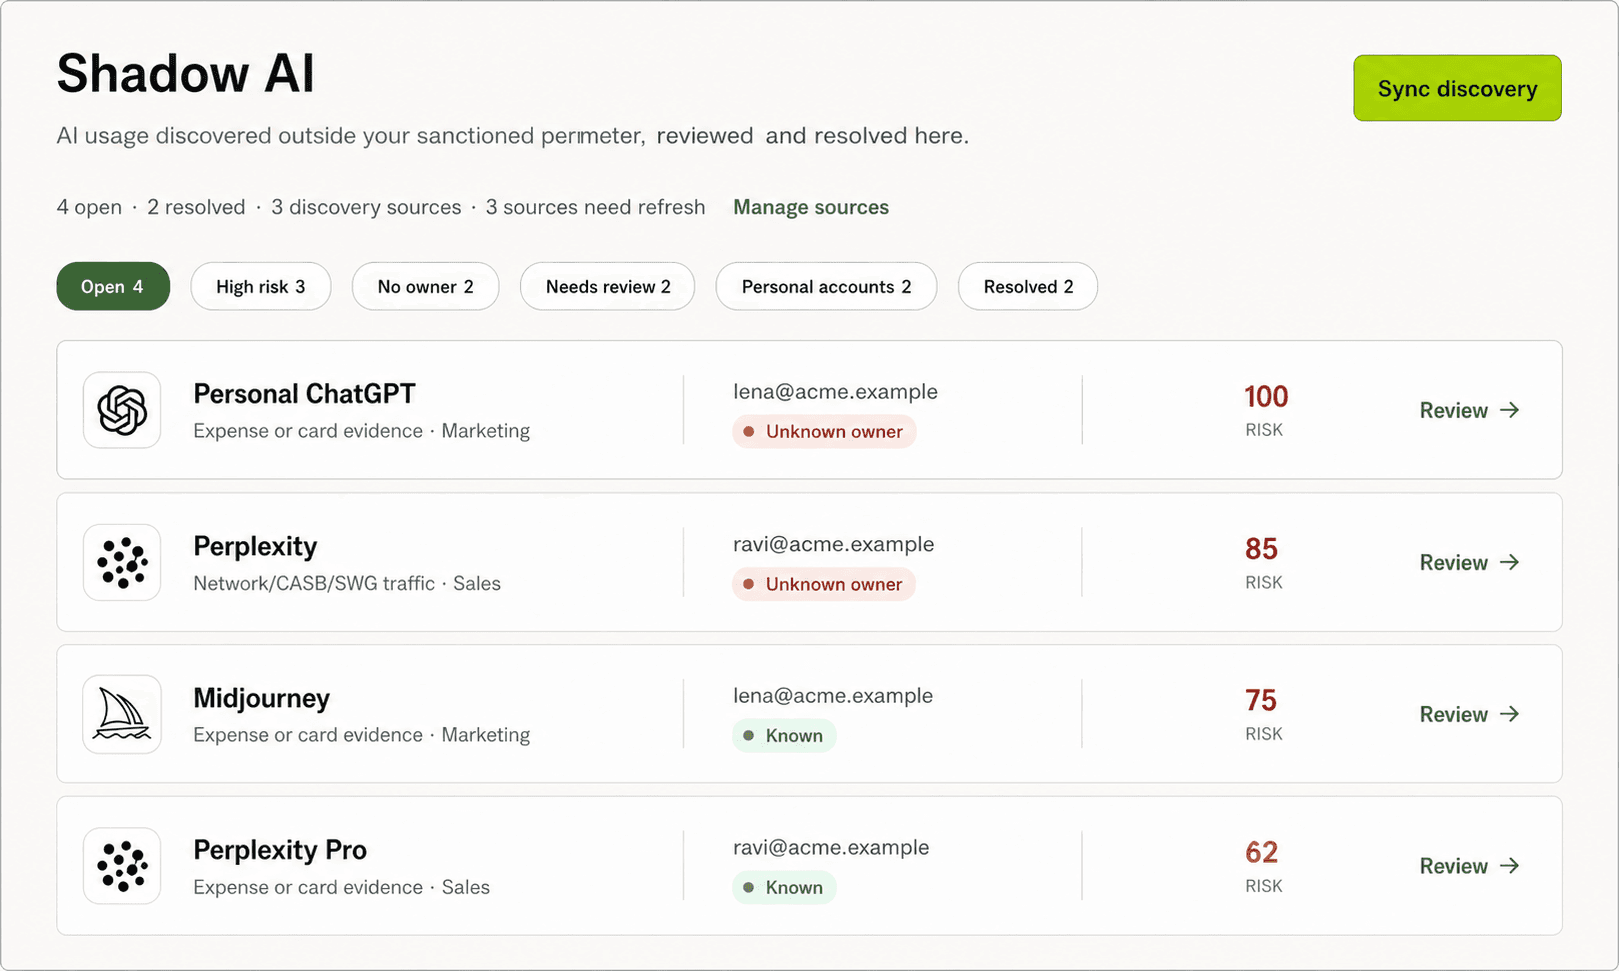
Task: Click Unknown owner badge in Personal ChatGPT row
Action: [x=824, y=432]
